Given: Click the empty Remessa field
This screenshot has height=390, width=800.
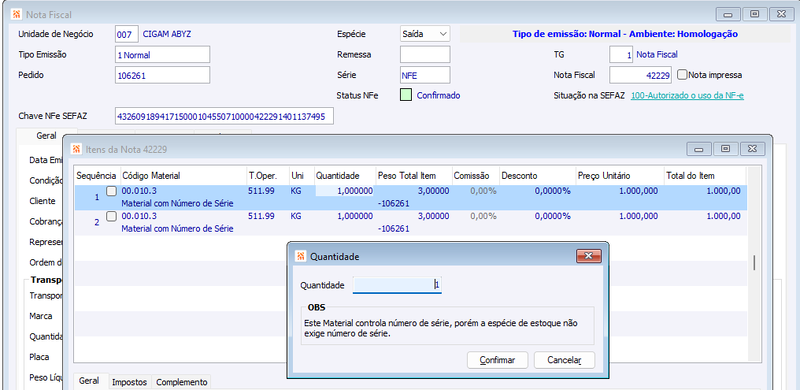Looking at the screenshot, I should 425,55.
